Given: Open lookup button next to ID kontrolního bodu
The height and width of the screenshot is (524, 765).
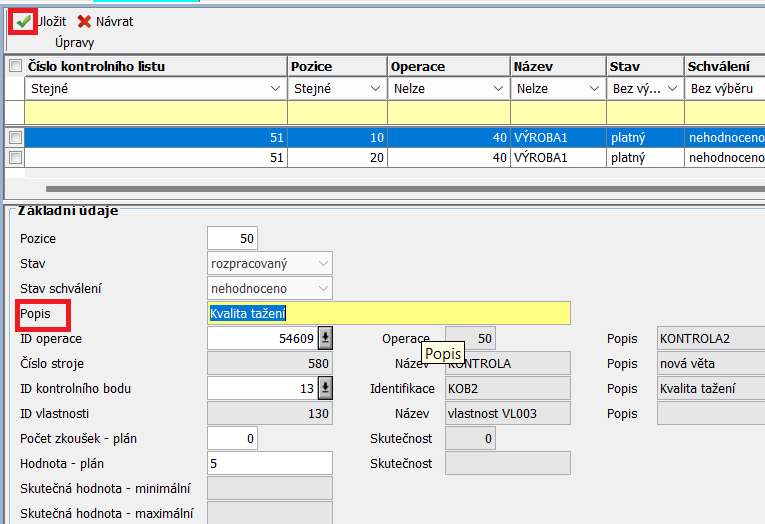Looking at the screenshot, I should tap(325, 388).
